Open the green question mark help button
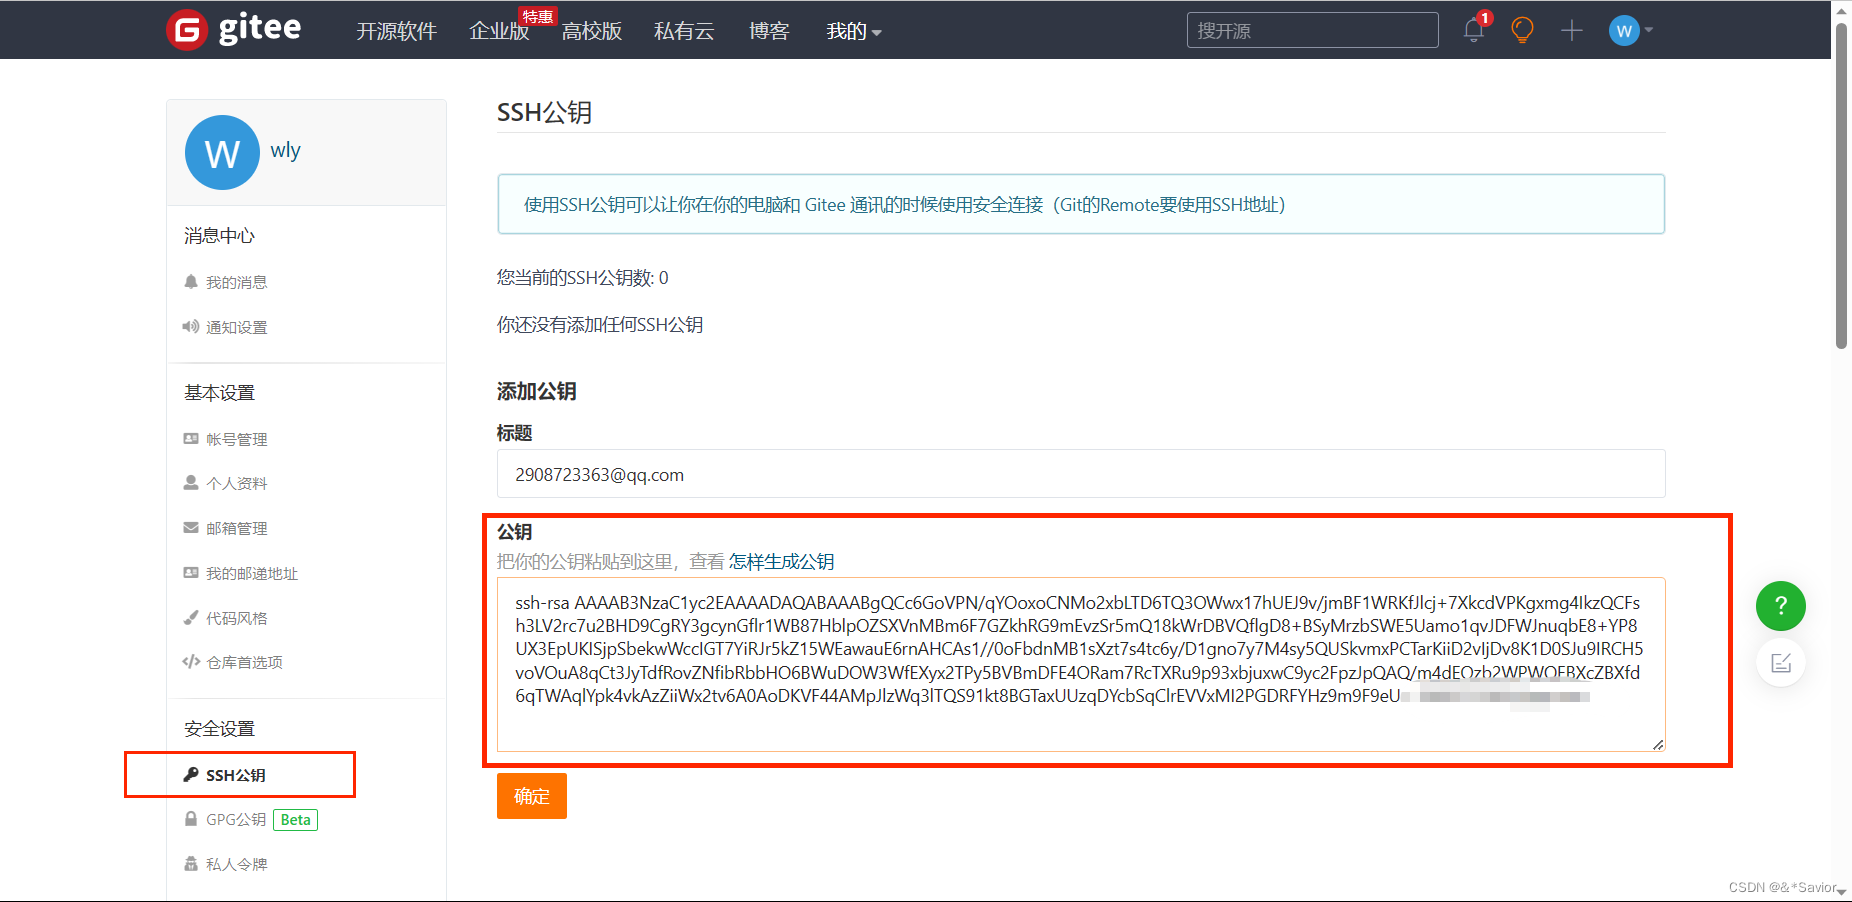The height and width of the screenshot is (902, 1852). (1781, 606)
